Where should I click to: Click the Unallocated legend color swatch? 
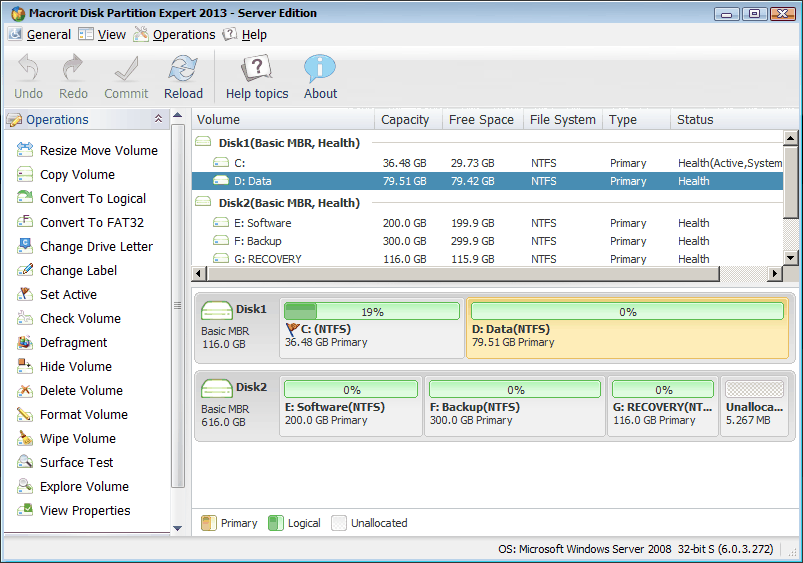click(x=339, y=523)
